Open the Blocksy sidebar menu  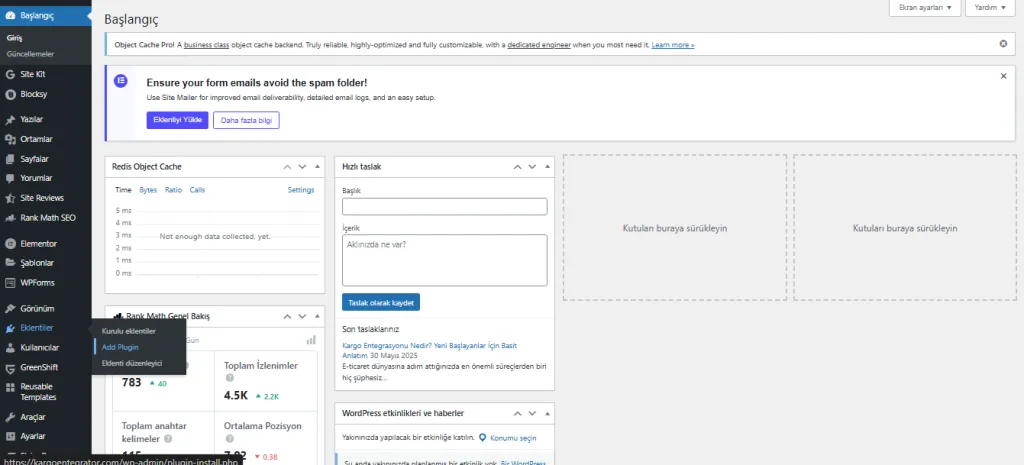click(33, 94)
